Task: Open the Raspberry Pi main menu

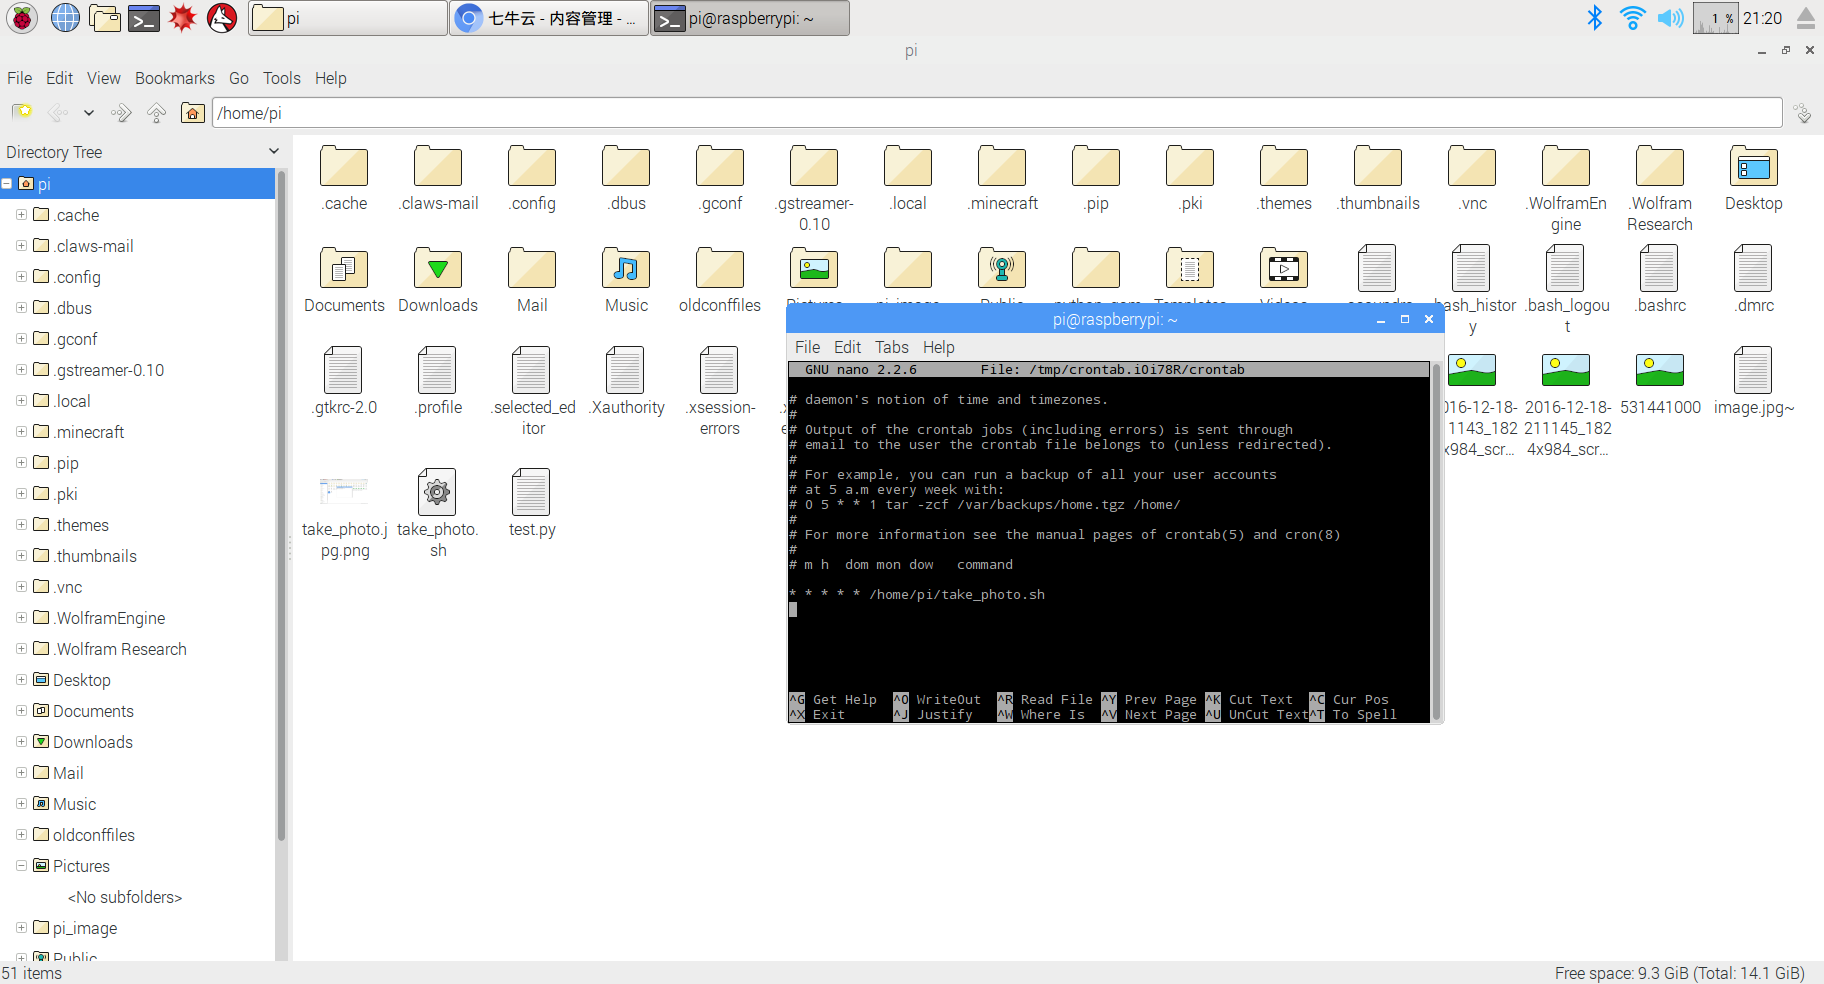Action: pos(22,18)
